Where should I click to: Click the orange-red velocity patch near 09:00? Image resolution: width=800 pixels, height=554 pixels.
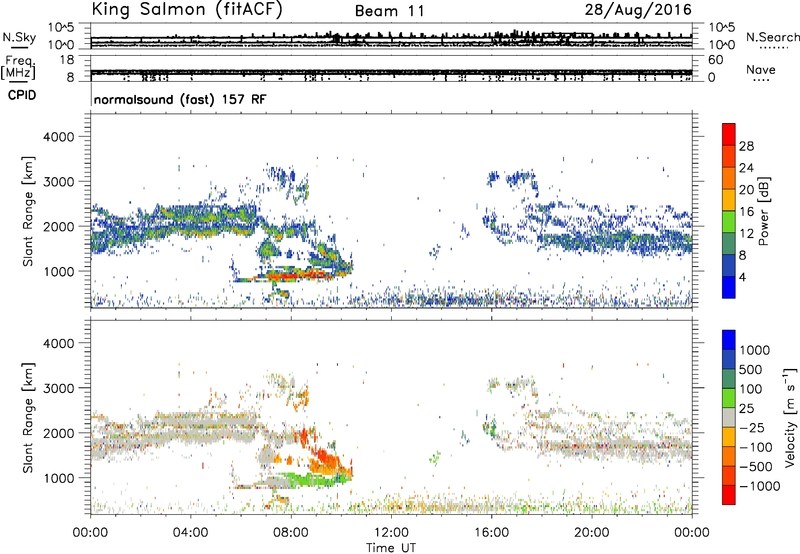(329, 459)
